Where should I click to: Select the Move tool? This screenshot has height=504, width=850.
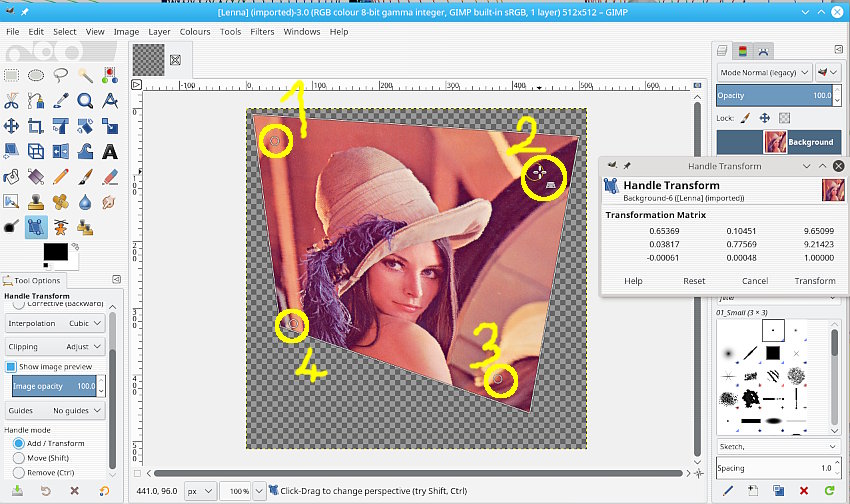pos(11,126)
